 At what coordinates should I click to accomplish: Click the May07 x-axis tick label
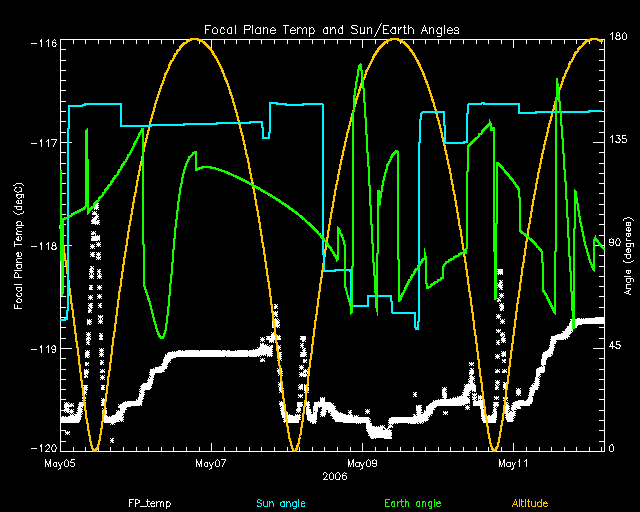pos(211,464)
